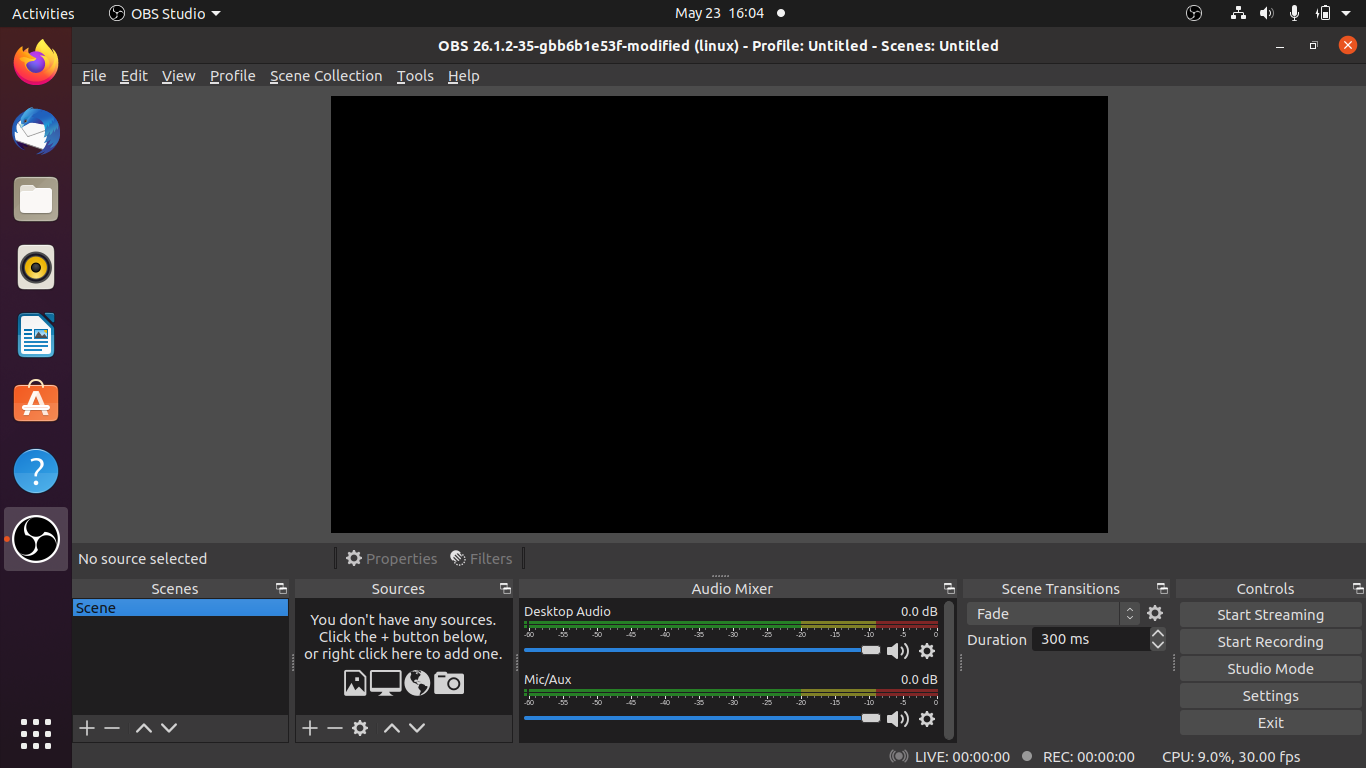Open the Tools menu
The width and height of the screenshot is (1366, 768).
tap(415, 75)
